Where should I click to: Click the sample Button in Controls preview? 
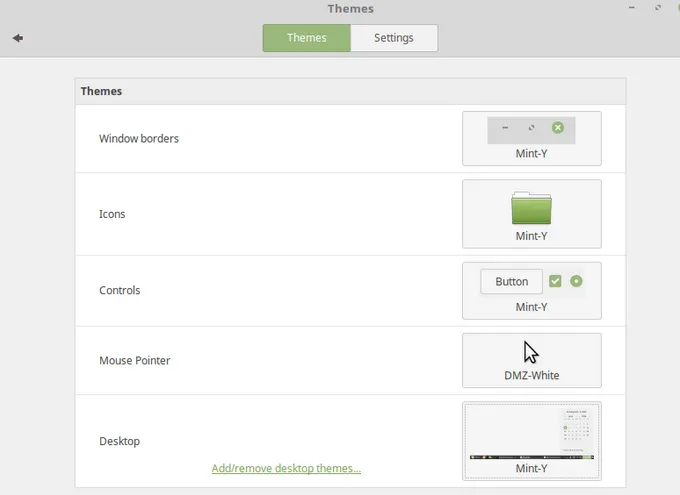point(511,282)
